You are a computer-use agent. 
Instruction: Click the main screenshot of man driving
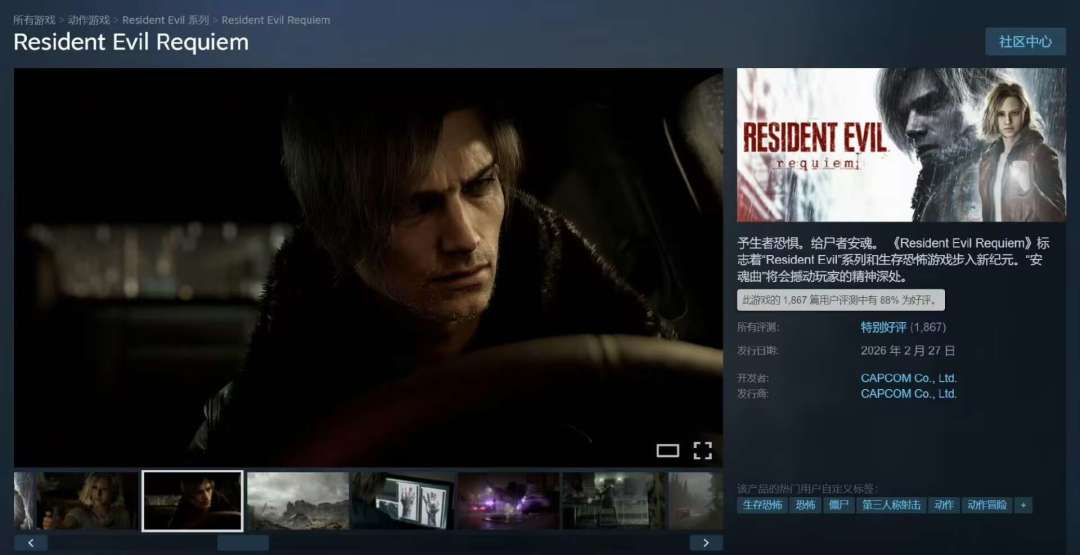[x=368, y=267]
